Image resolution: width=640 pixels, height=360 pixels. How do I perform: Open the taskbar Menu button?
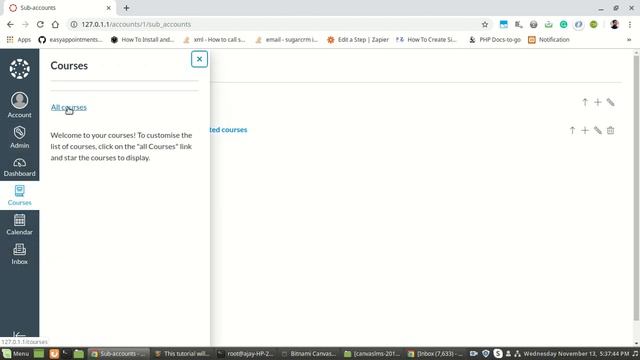(x=16, y=353)
